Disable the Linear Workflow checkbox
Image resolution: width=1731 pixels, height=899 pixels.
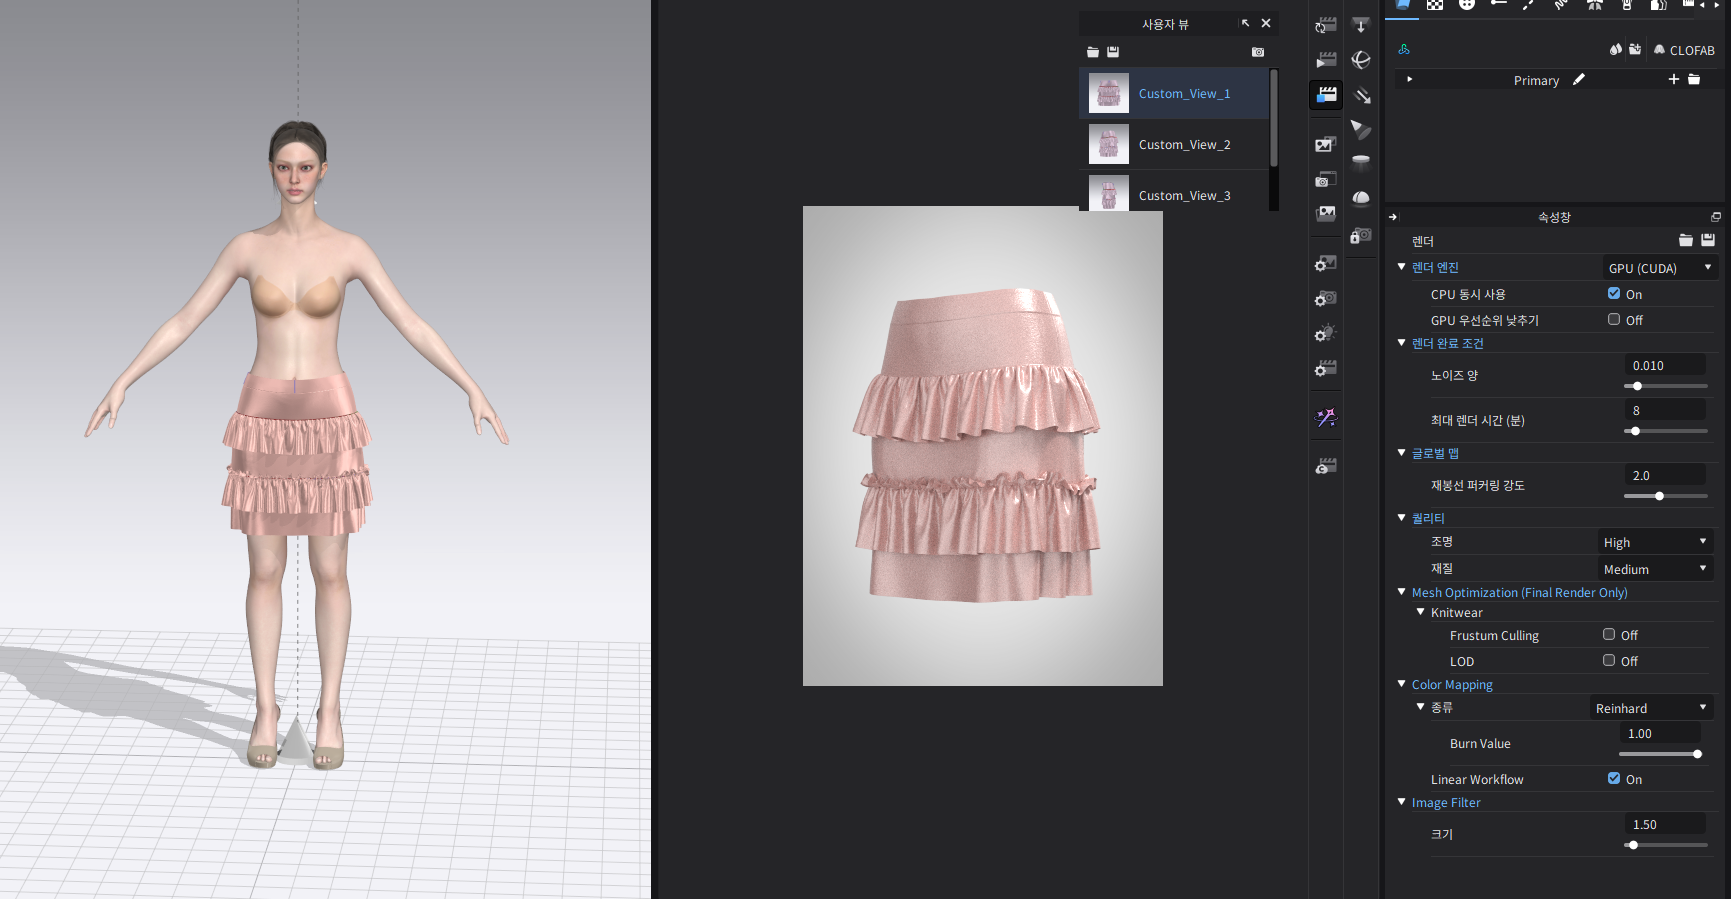(1614, 779)
